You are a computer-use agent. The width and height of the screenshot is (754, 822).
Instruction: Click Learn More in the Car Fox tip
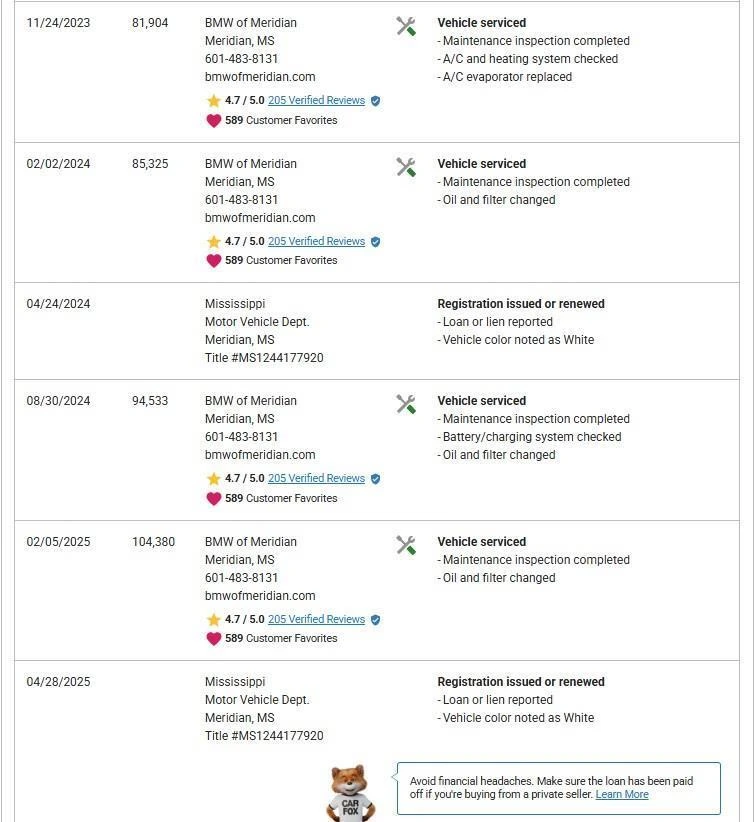point(622,795)
